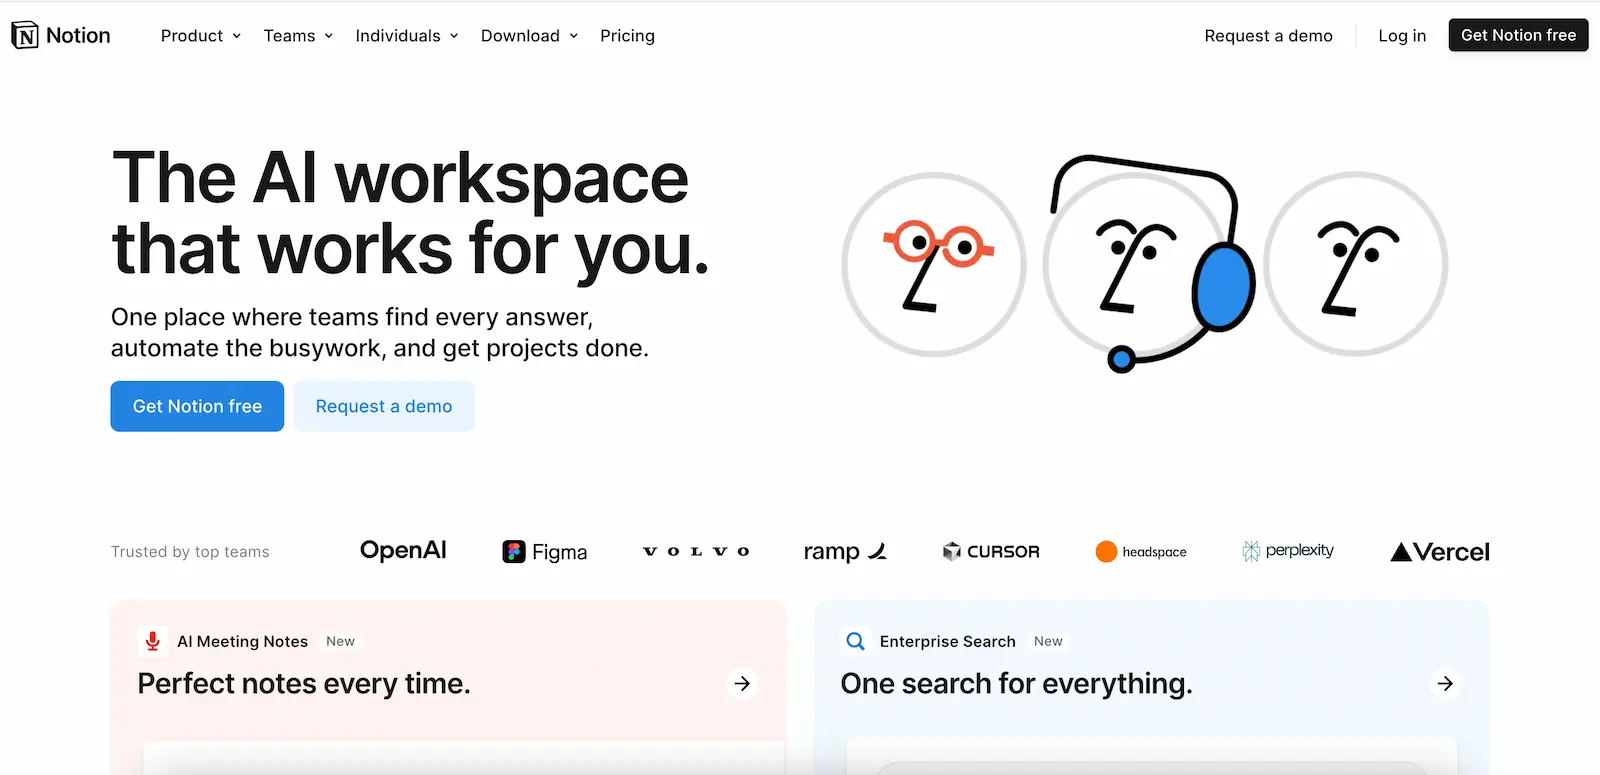Viewport: 1600px width, 775px height.
Task: Click the headspace wordmark text
Action: pyautogui.click(x=1154, y=552)
